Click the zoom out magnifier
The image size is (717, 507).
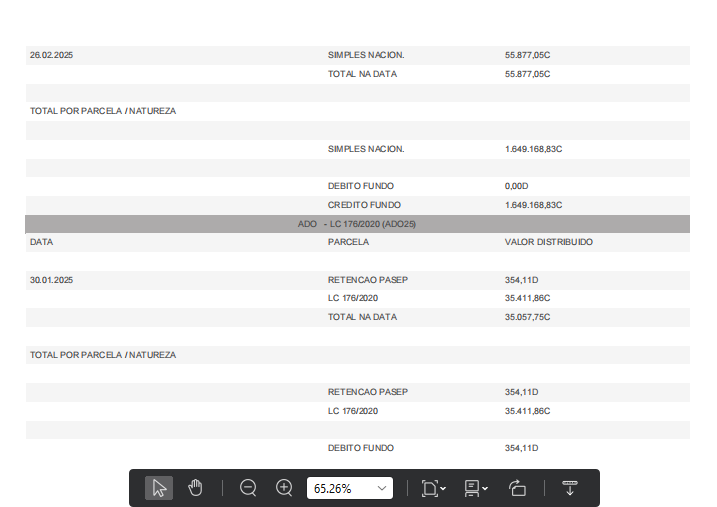coord(248,488)
